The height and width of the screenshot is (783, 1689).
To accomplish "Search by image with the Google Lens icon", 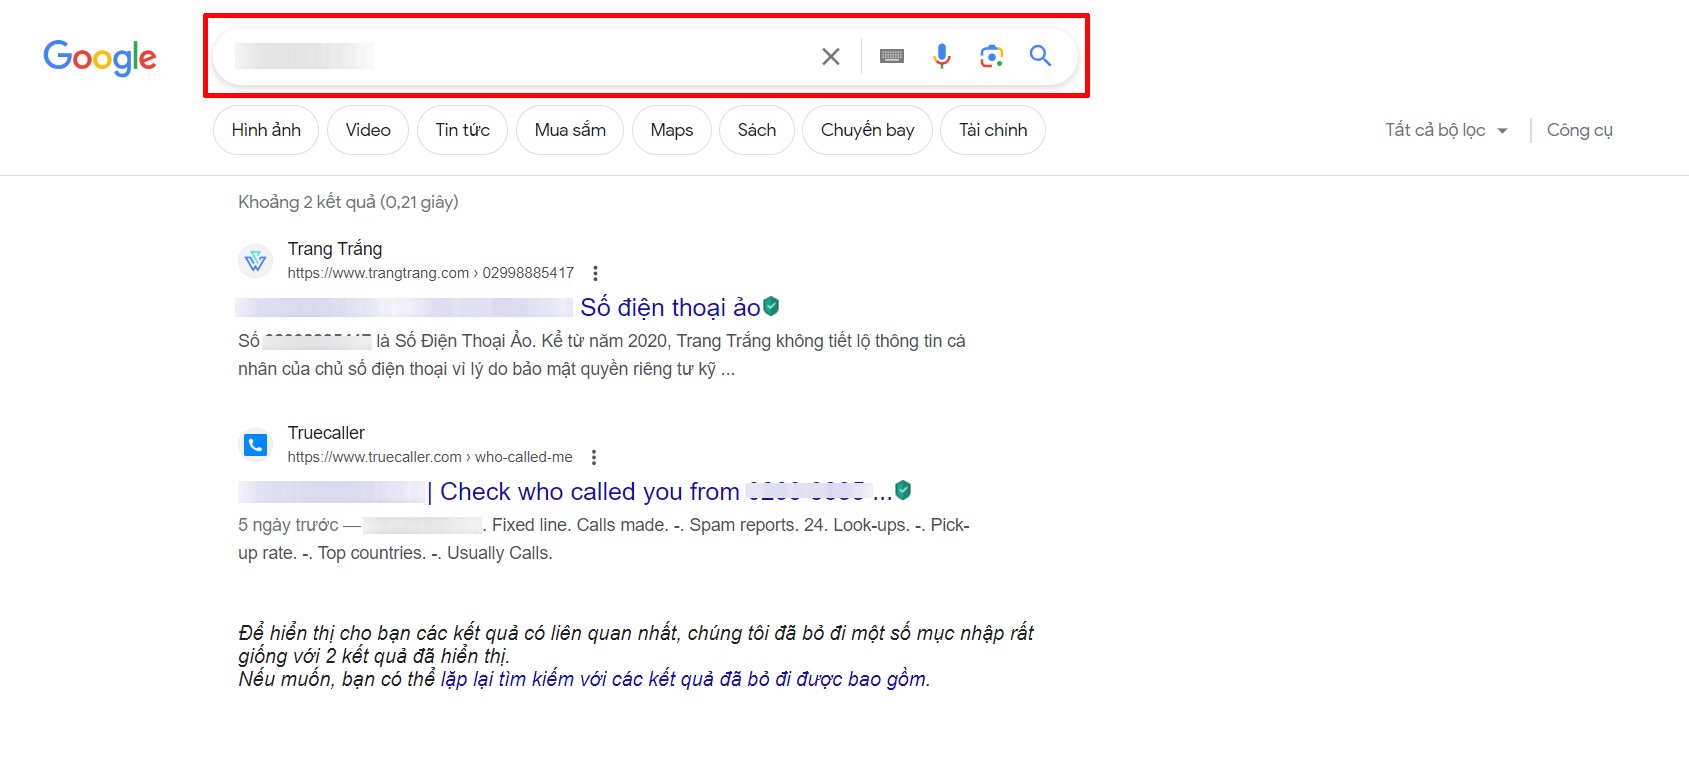I will click(x=991, y=56).
